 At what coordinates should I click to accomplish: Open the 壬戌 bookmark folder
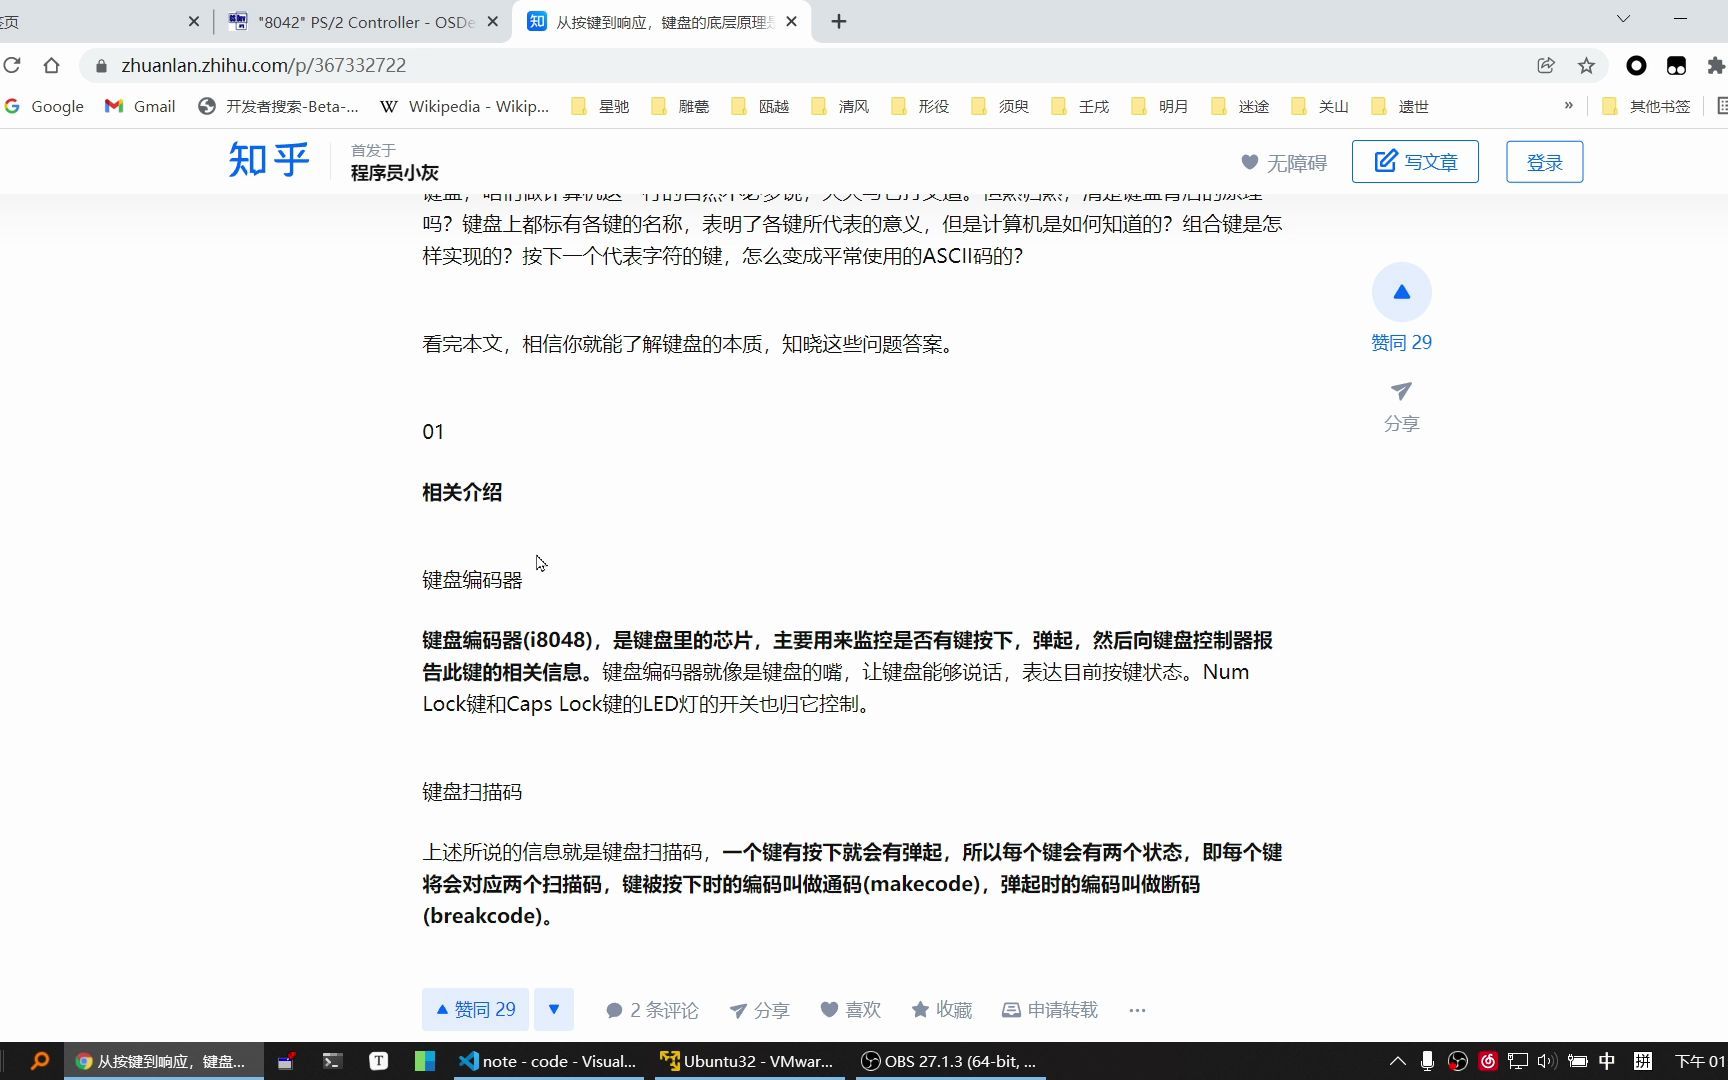1080,106
